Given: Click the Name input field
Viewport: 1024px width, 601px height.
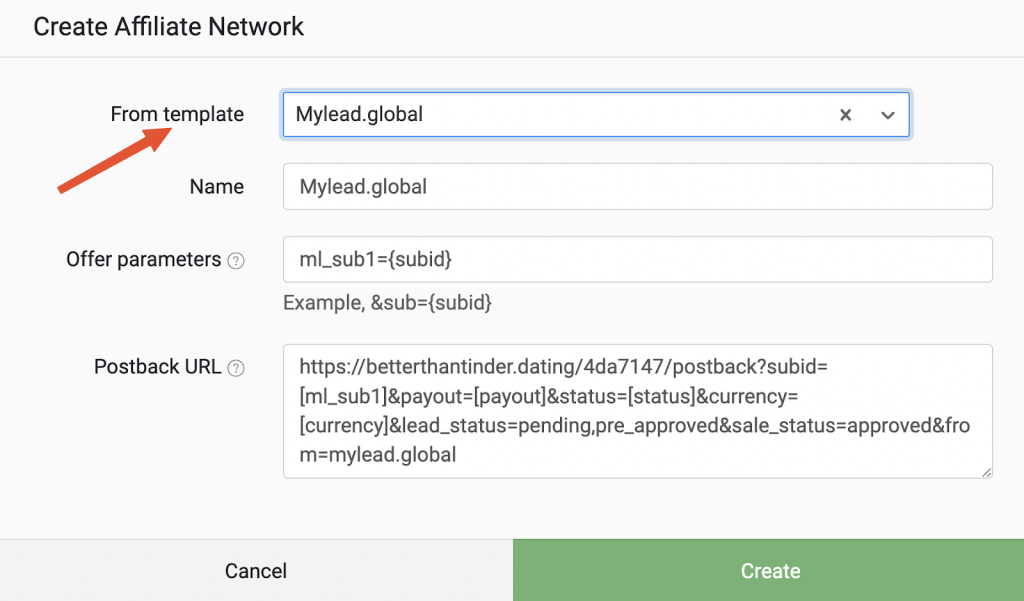Looking at the screenshot, I should tap(637, 187).
